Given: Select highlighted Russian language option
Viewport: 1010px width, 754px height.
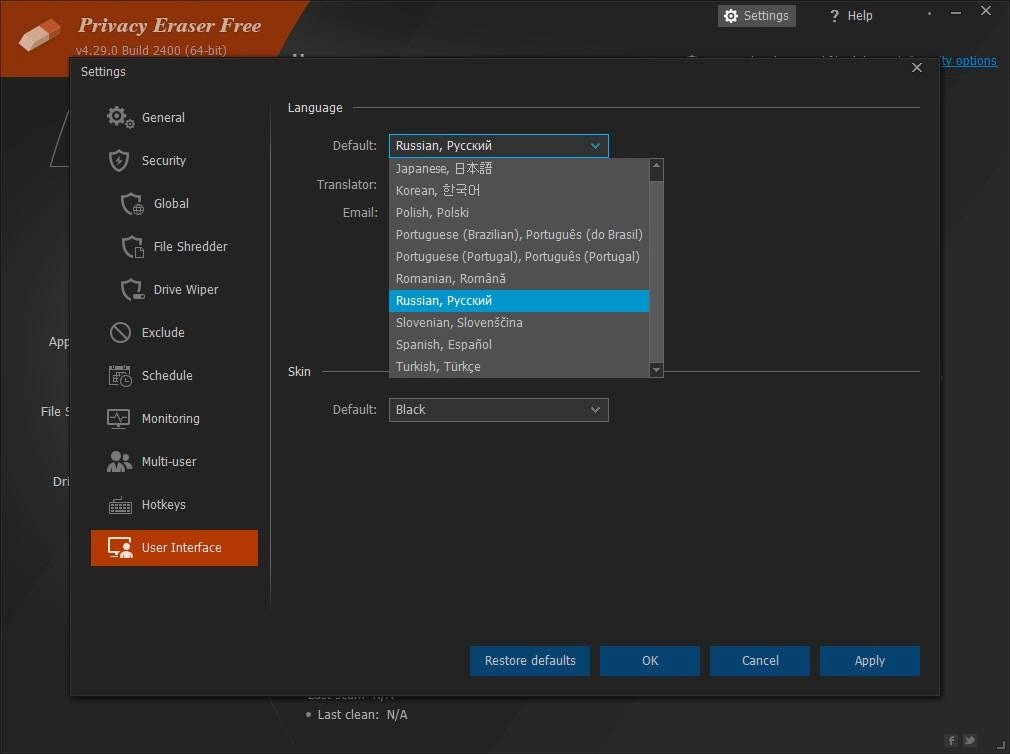Looking at the screenshot, I should [x=519, y=301].
